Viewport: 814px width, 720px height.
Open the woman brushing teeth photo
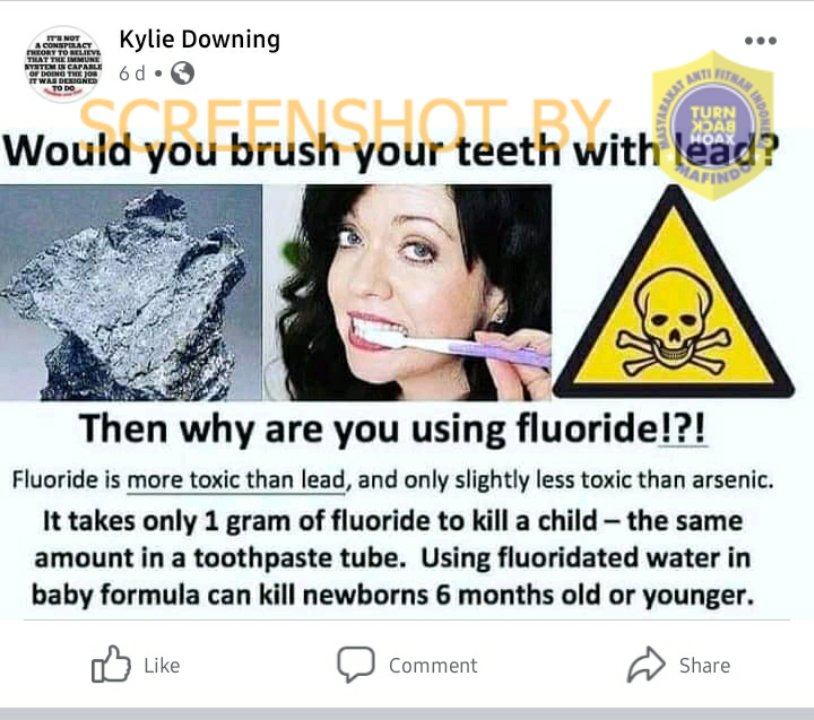pyautogui.click(x=408, y=293)
